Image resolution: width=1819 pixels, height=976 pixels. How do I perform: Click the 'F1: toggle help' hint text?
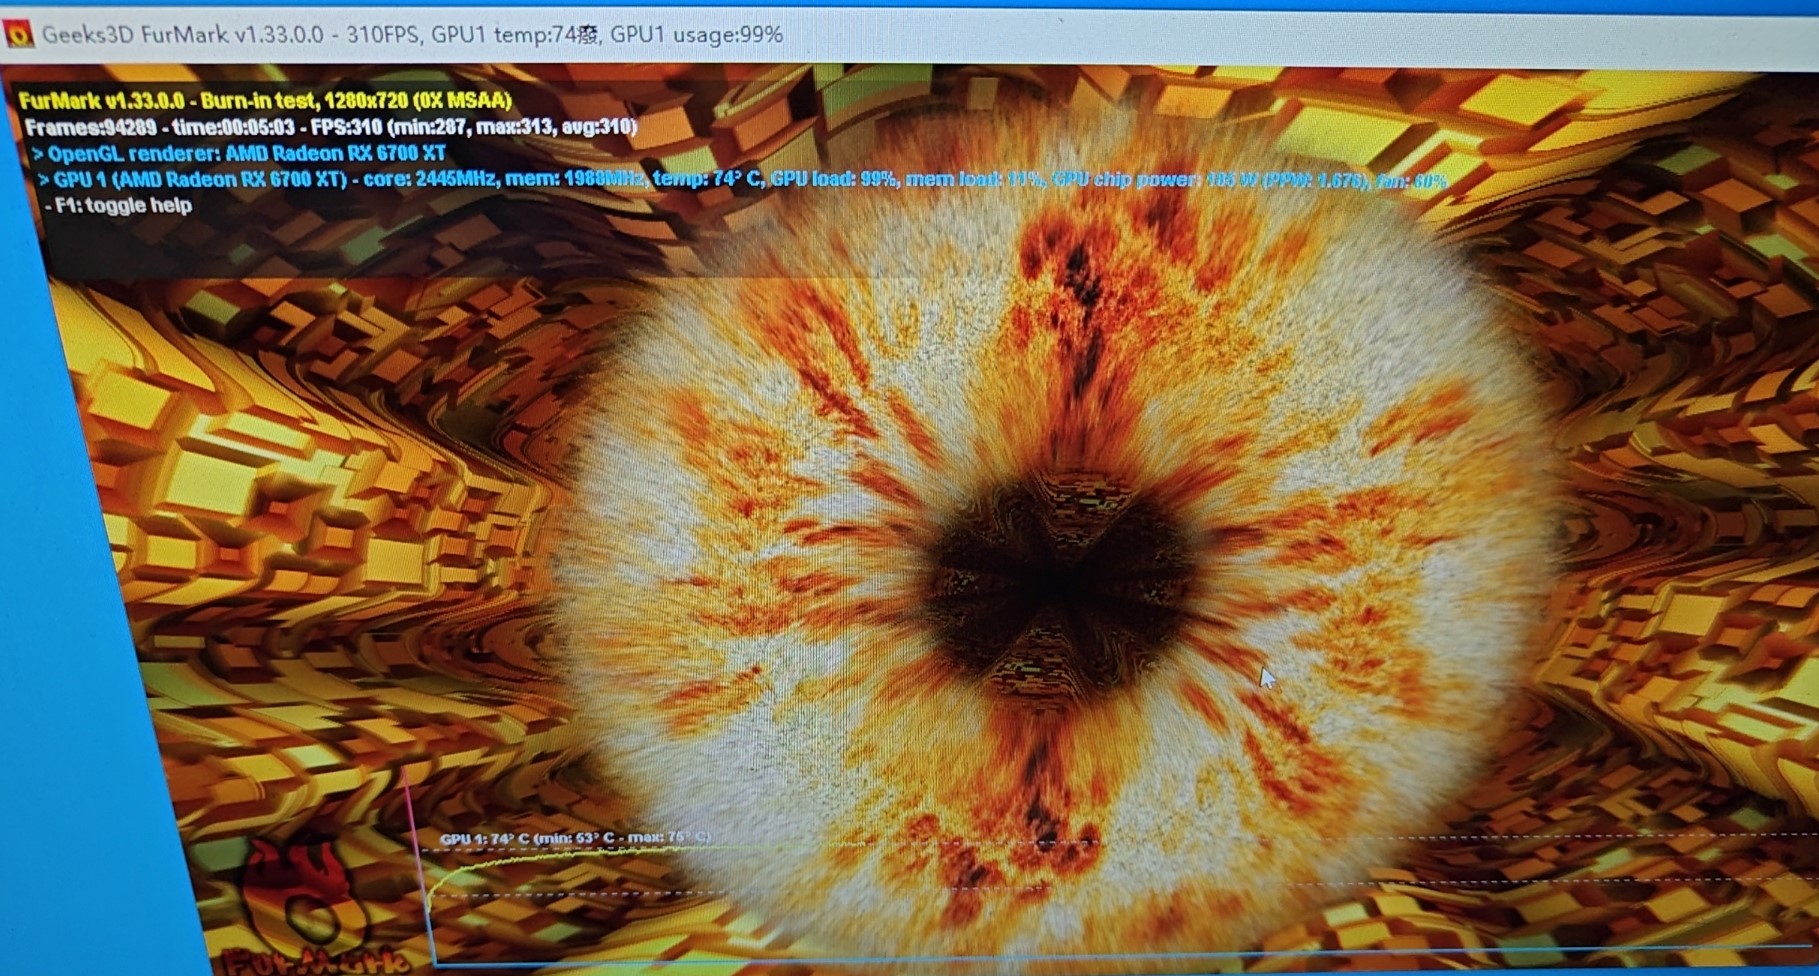pos(118,206)
